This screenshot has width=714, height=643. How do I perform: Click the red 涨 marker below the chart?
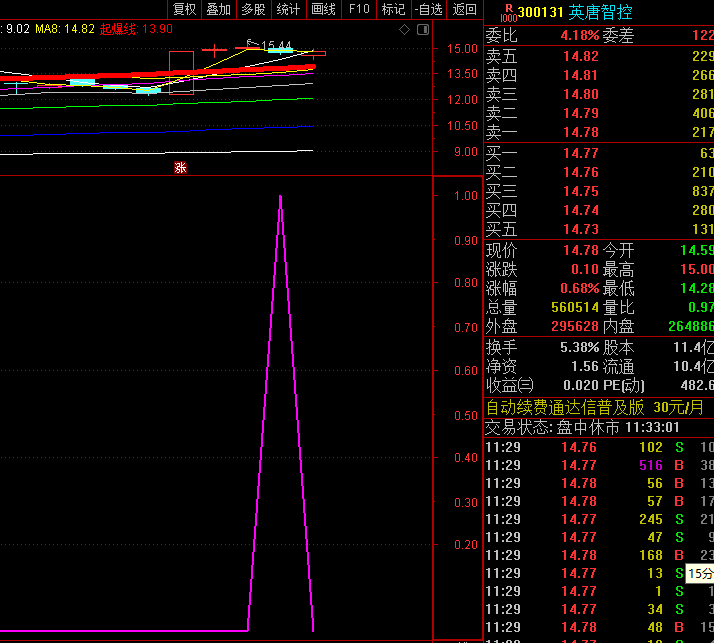(181, 167)
